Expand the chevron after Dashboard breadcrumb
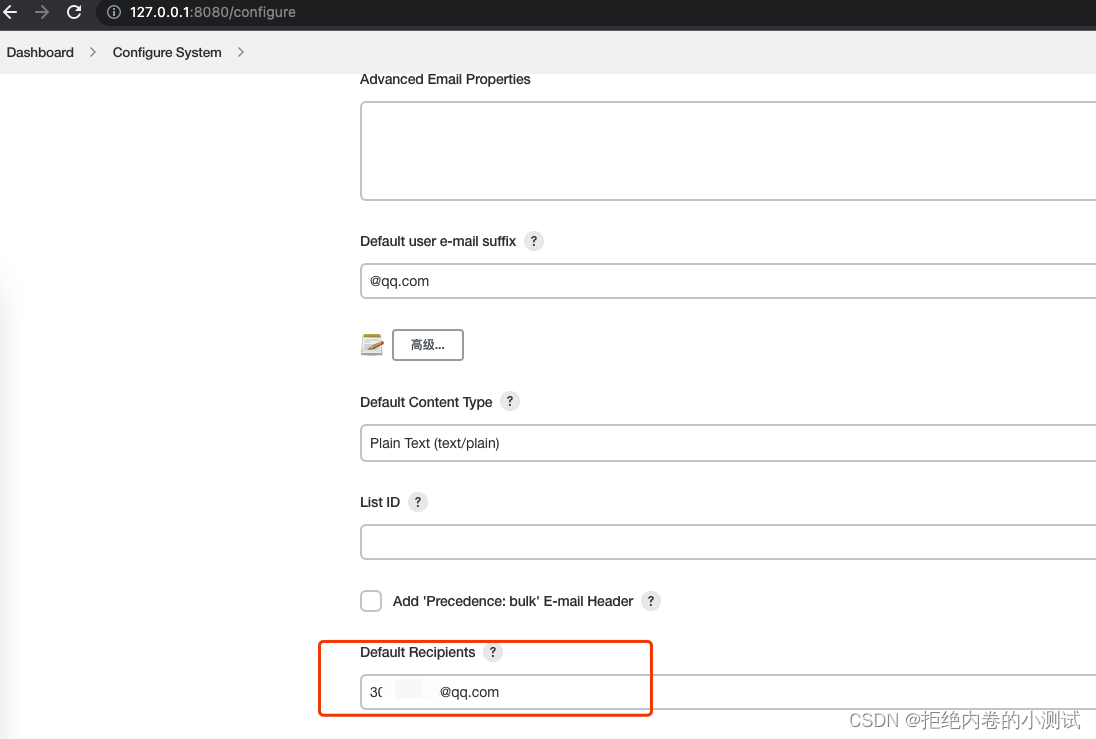Viewport: 1096px width, 739px height. click(92, 52)
